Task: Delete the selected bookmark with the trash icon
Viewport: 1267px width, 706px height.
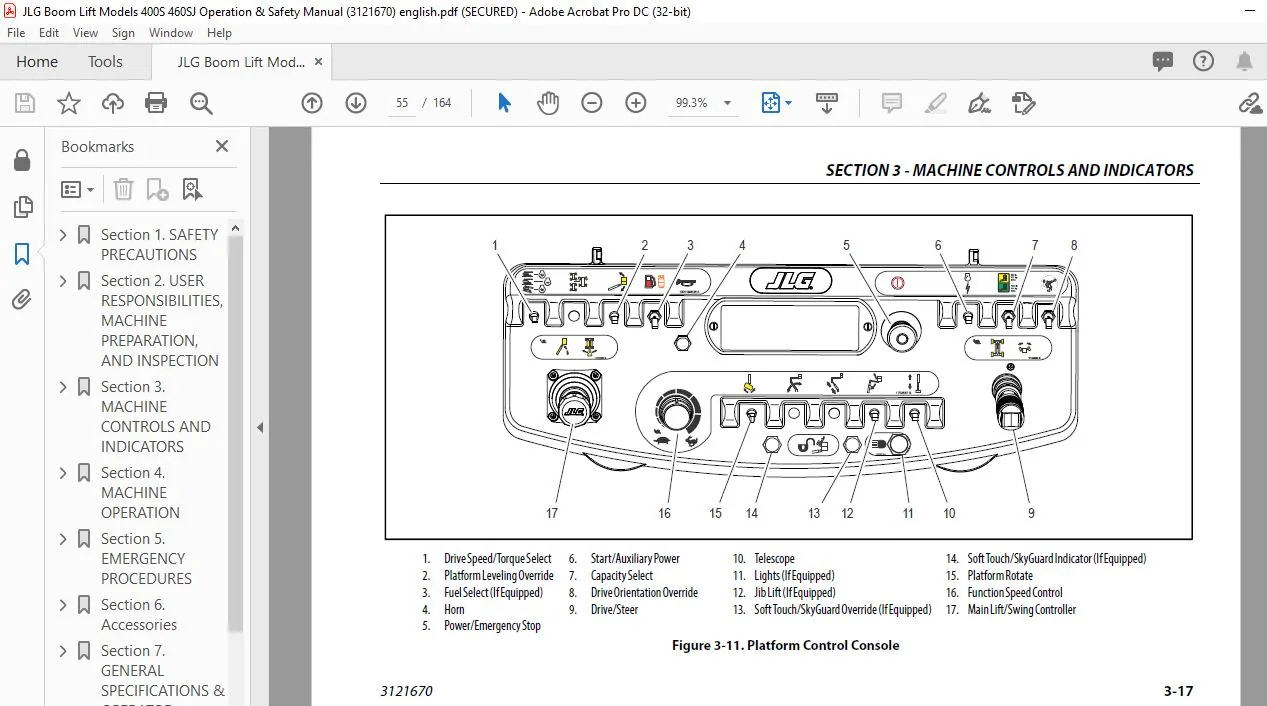Action: coord(123,189)
